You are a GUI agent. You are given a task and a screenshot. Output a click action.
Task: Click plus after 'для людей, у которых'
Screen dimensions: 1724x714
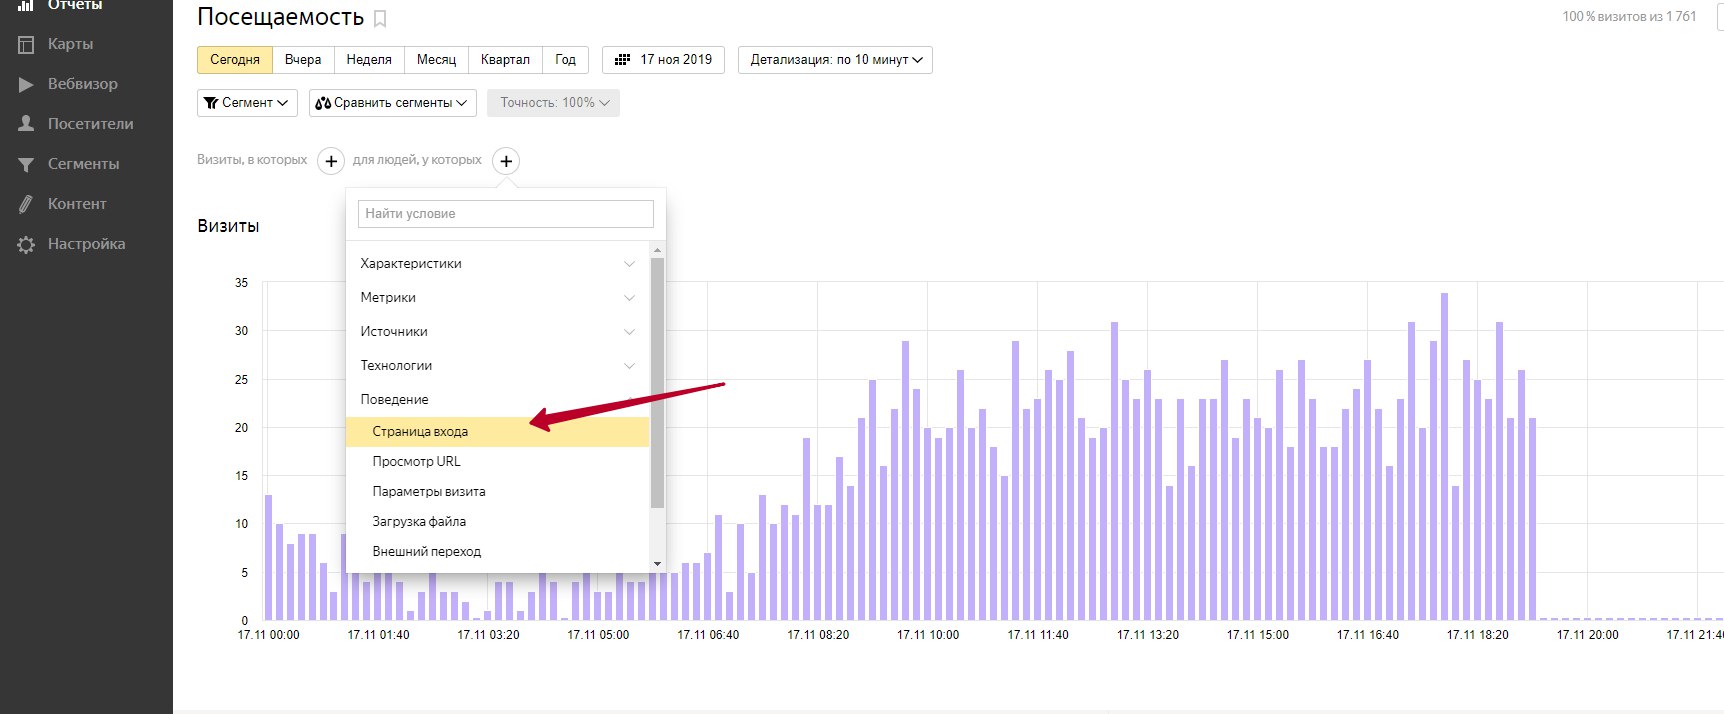coord(506,161)
